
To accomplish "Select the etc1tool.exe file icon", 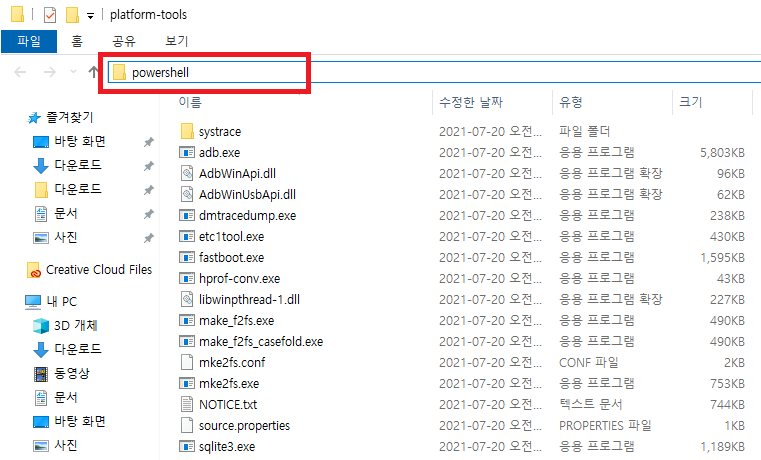I will [187, 236].
